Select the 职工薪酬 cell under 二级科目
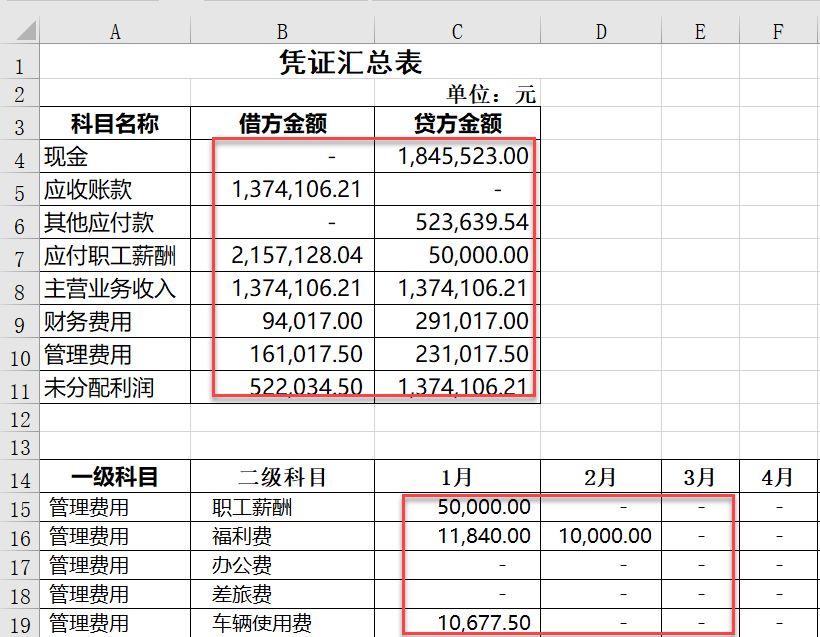This screenshot has width=820, height=637. [x=283, y=507]
